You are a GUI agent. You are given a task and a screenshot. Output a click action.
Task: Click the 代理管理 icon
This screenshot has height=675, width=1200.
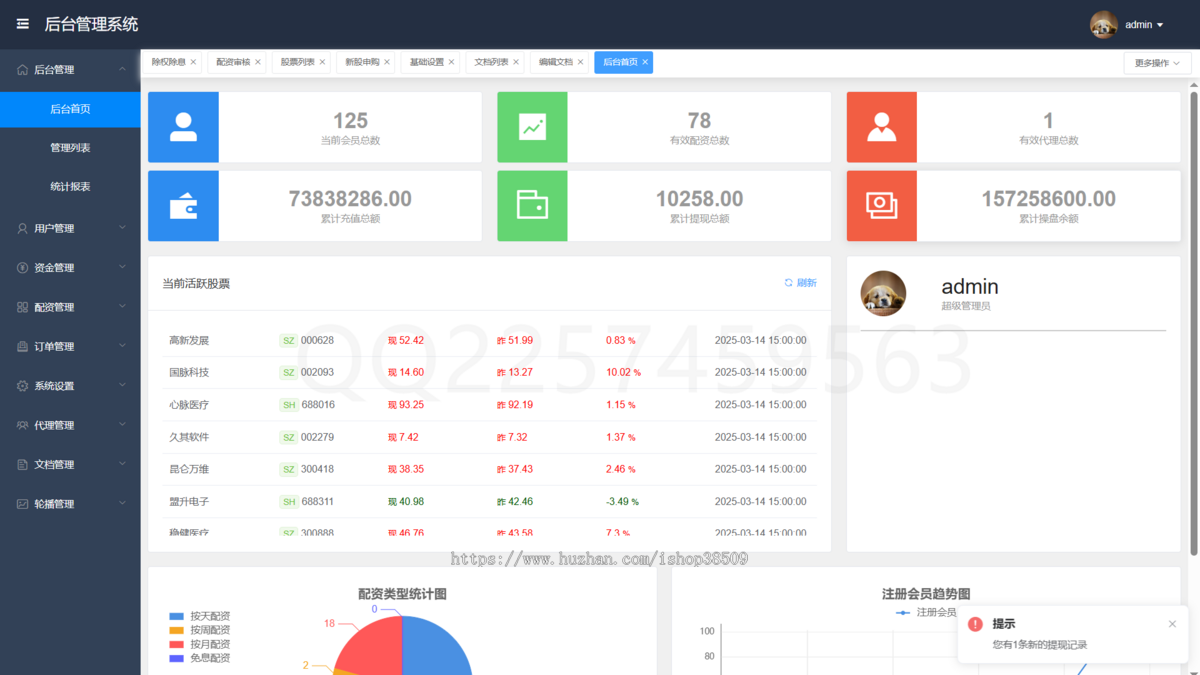coord(23,425)
